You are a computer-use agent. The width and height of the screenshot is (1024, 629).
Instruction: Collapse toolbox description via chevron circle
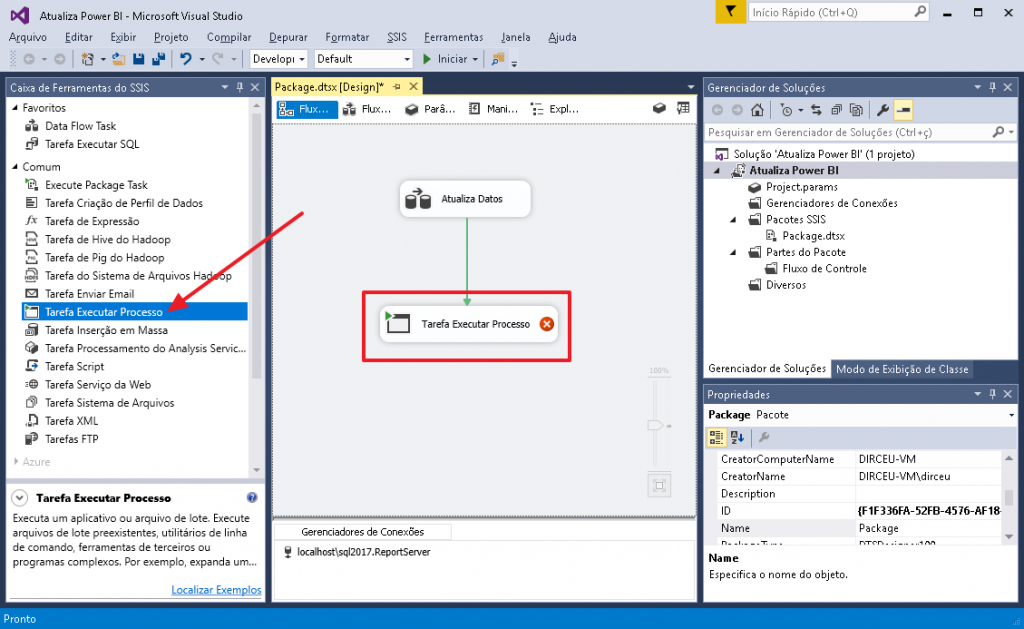(20, 498)
